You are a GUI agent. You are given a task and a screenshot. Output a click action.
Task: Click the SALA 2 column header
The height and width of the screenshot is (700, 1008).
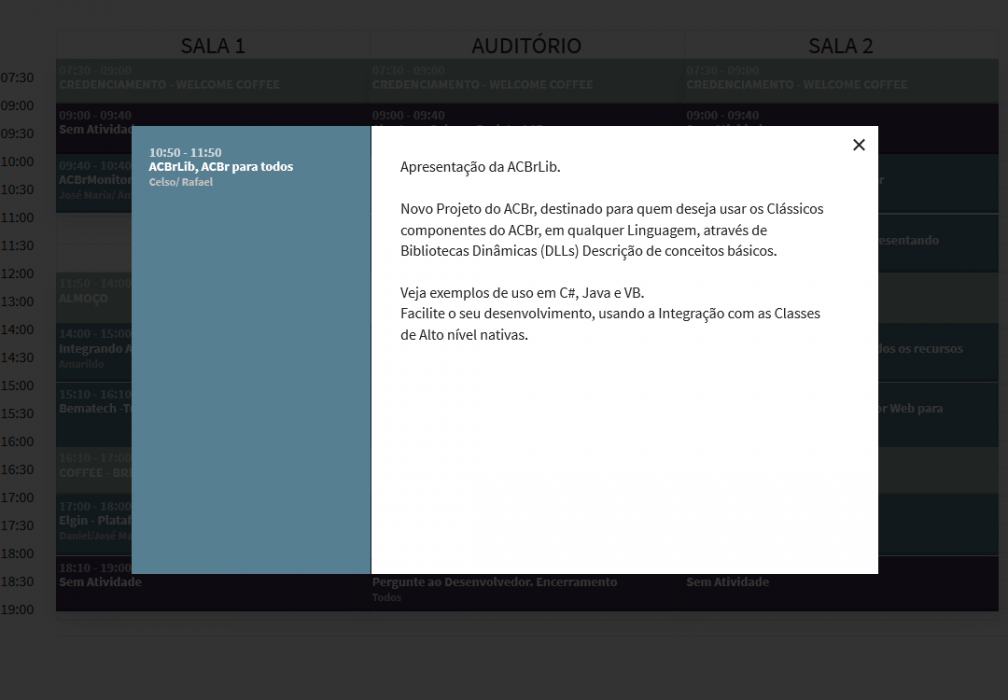coord(841,46)
